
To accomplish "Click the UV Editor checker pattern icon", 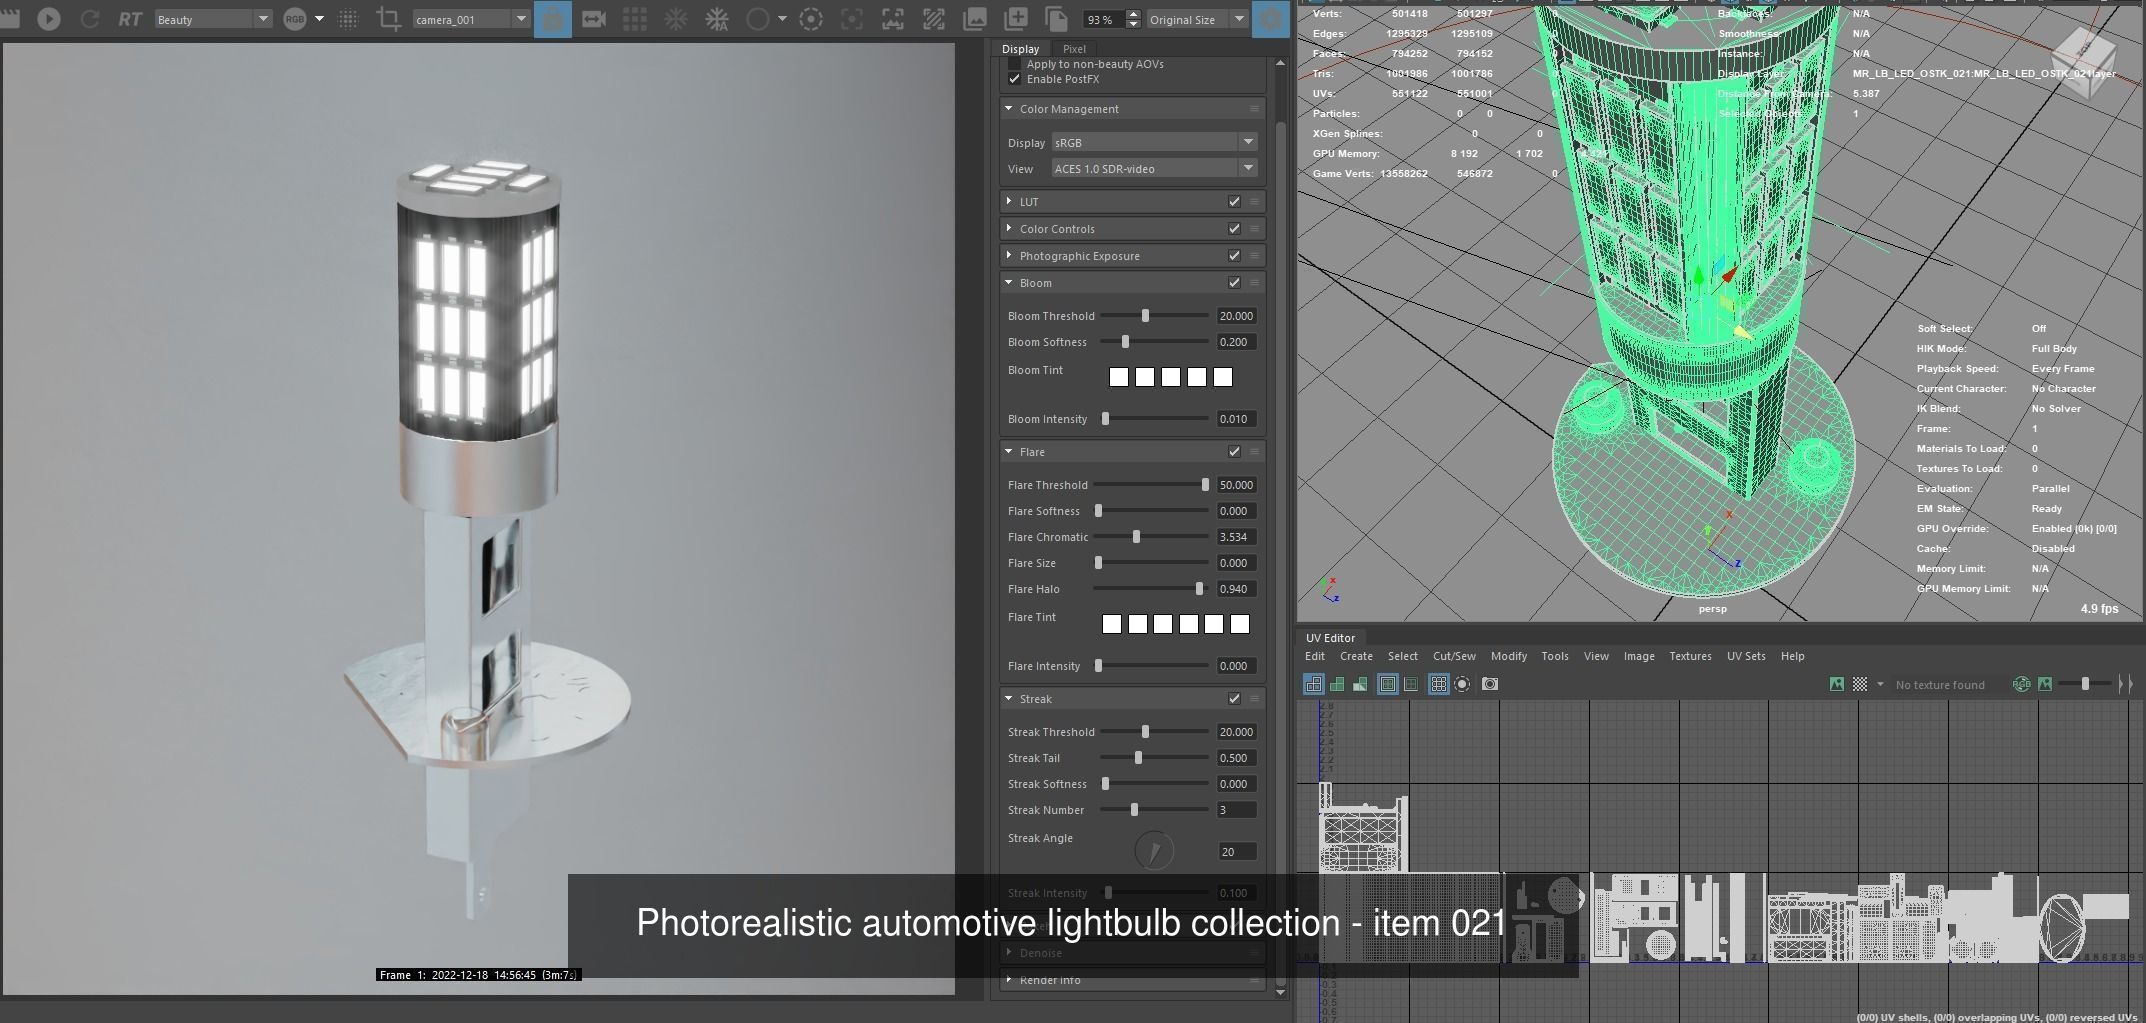I will click(1860, 684).
